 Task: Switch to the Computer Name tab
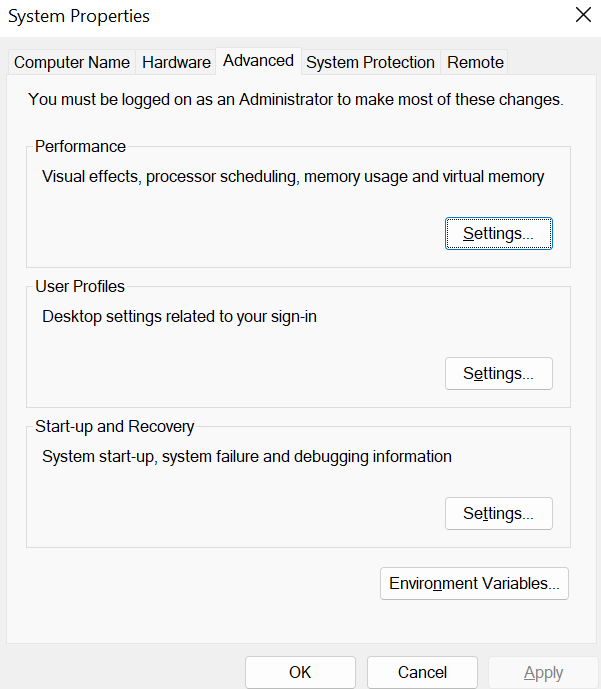72,62
